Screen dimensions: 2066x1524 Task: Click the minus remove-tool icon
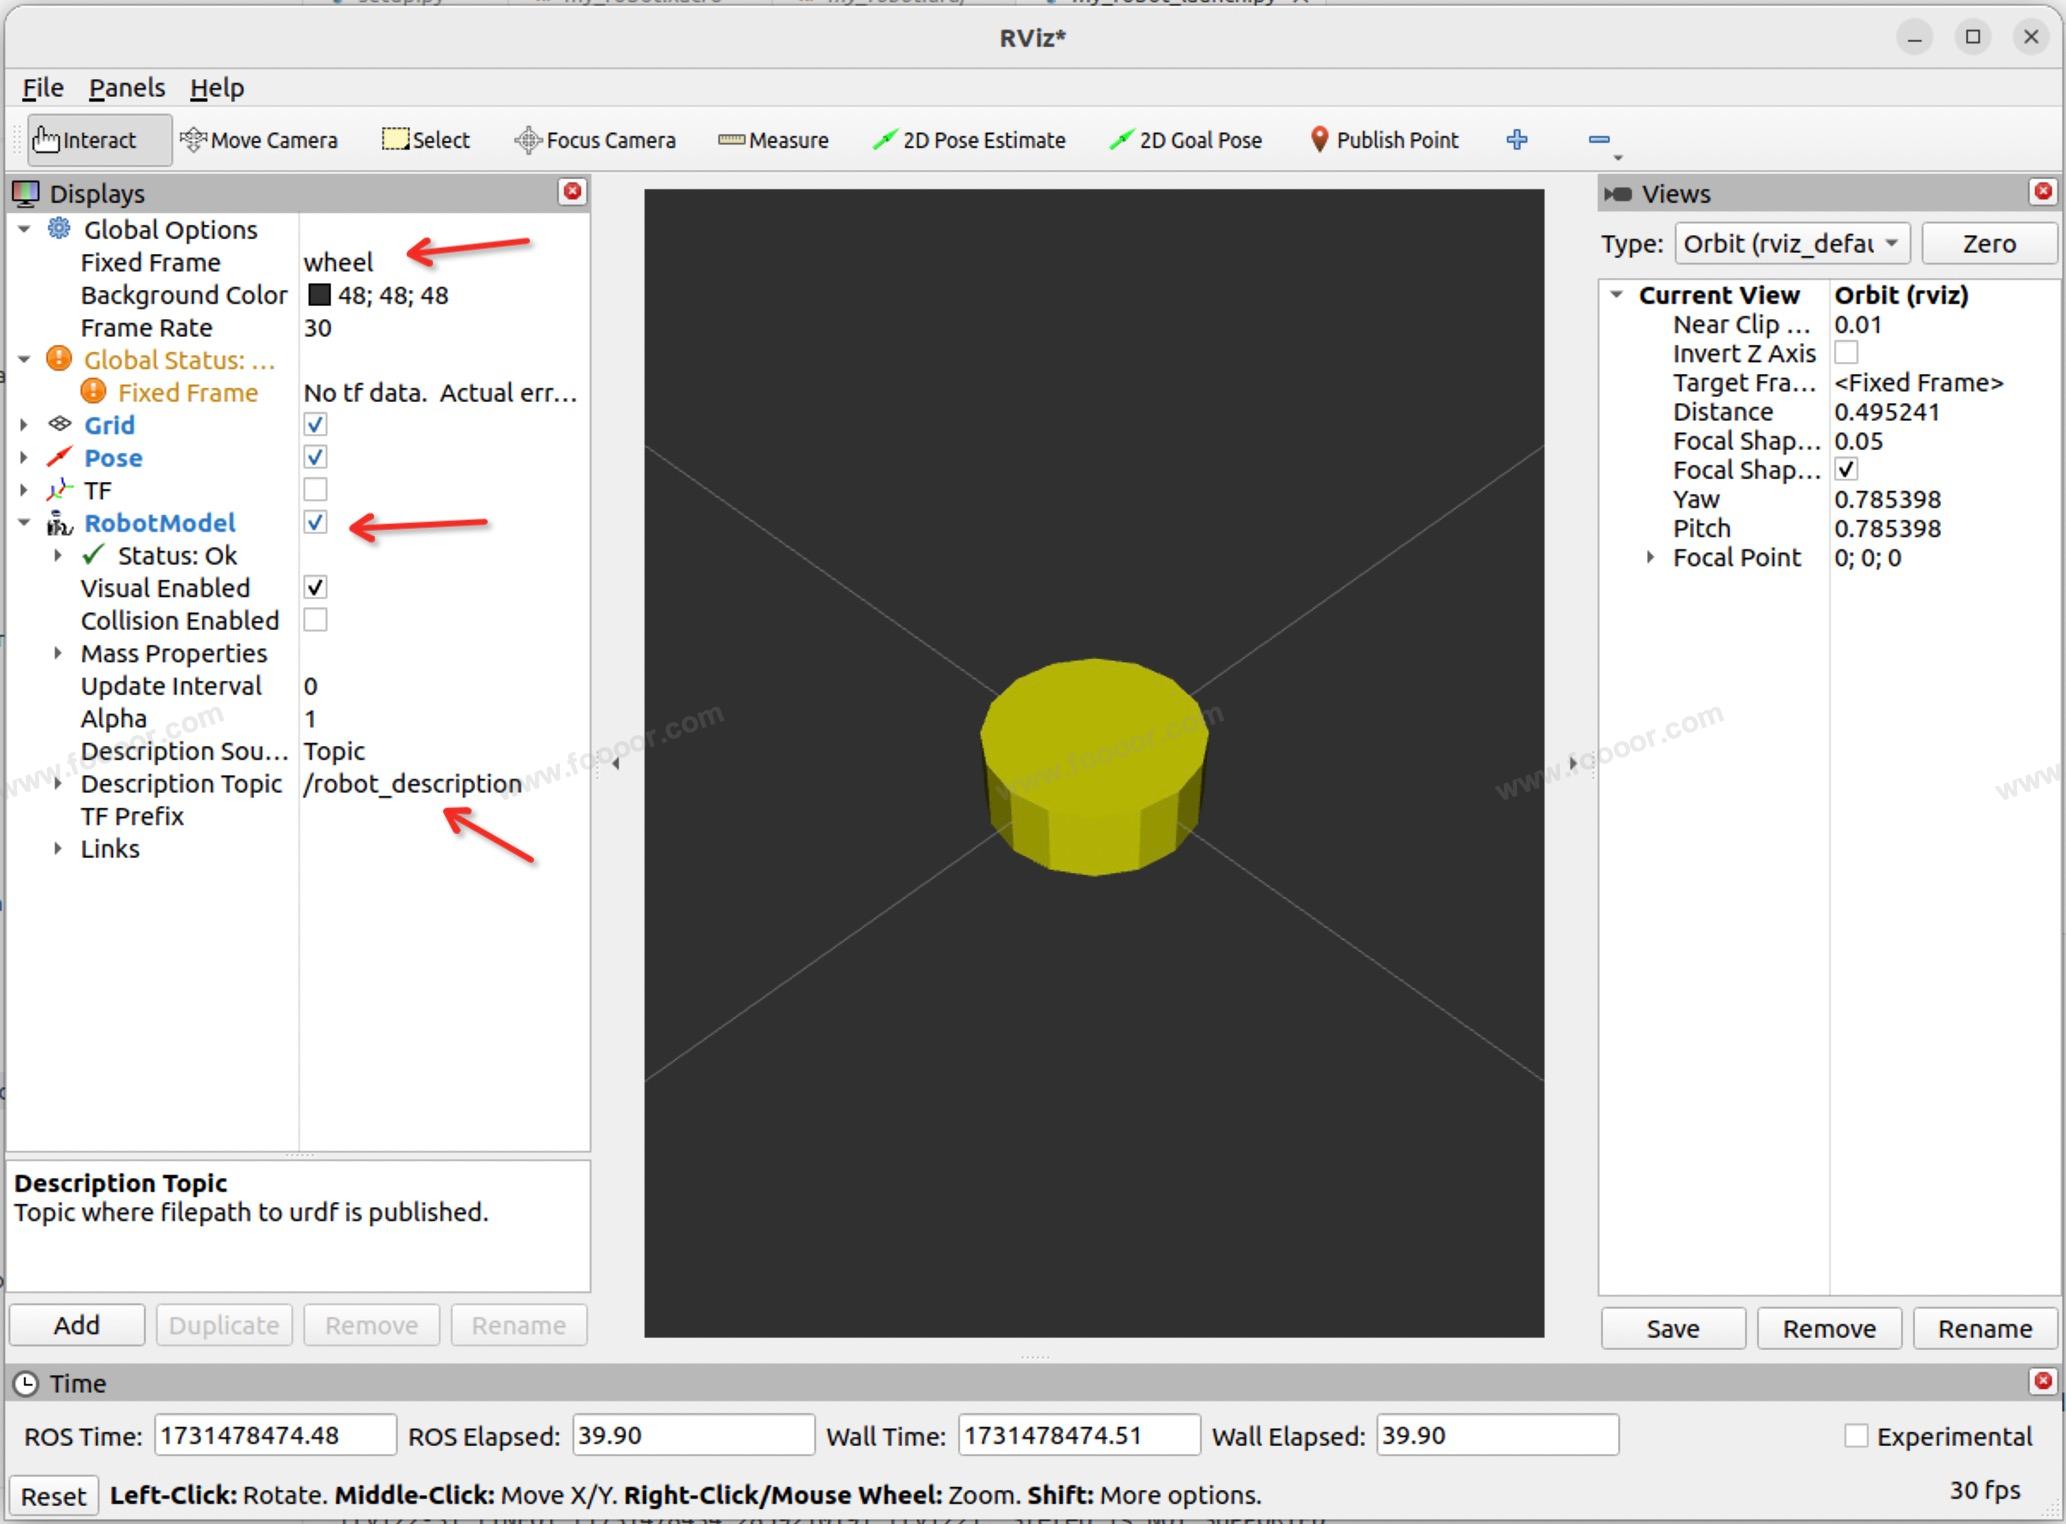coord(1598,140)
